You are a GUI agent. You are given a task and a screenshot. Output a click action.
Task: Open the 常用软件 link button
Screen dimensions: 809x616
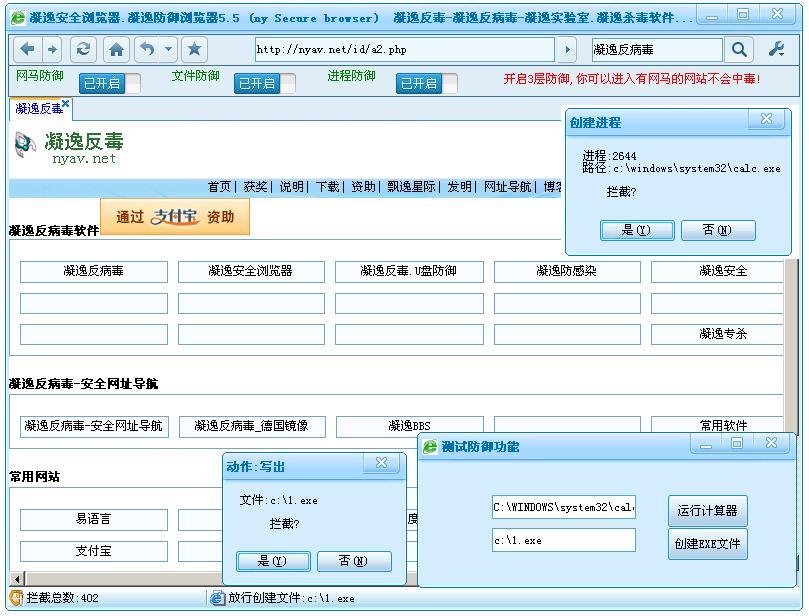718,425
